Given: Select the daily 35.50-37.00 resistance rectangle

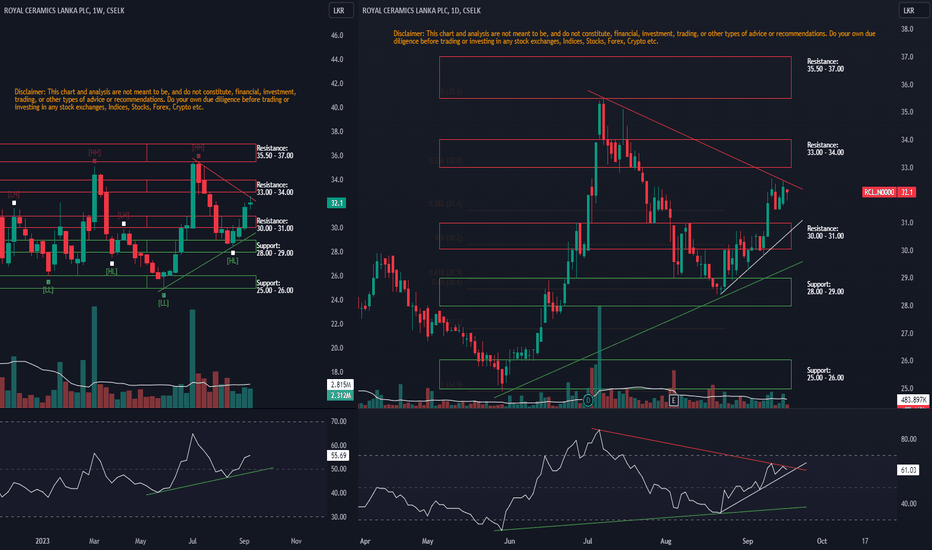Looking at the screenshot, I should click(x=615, y=77).
